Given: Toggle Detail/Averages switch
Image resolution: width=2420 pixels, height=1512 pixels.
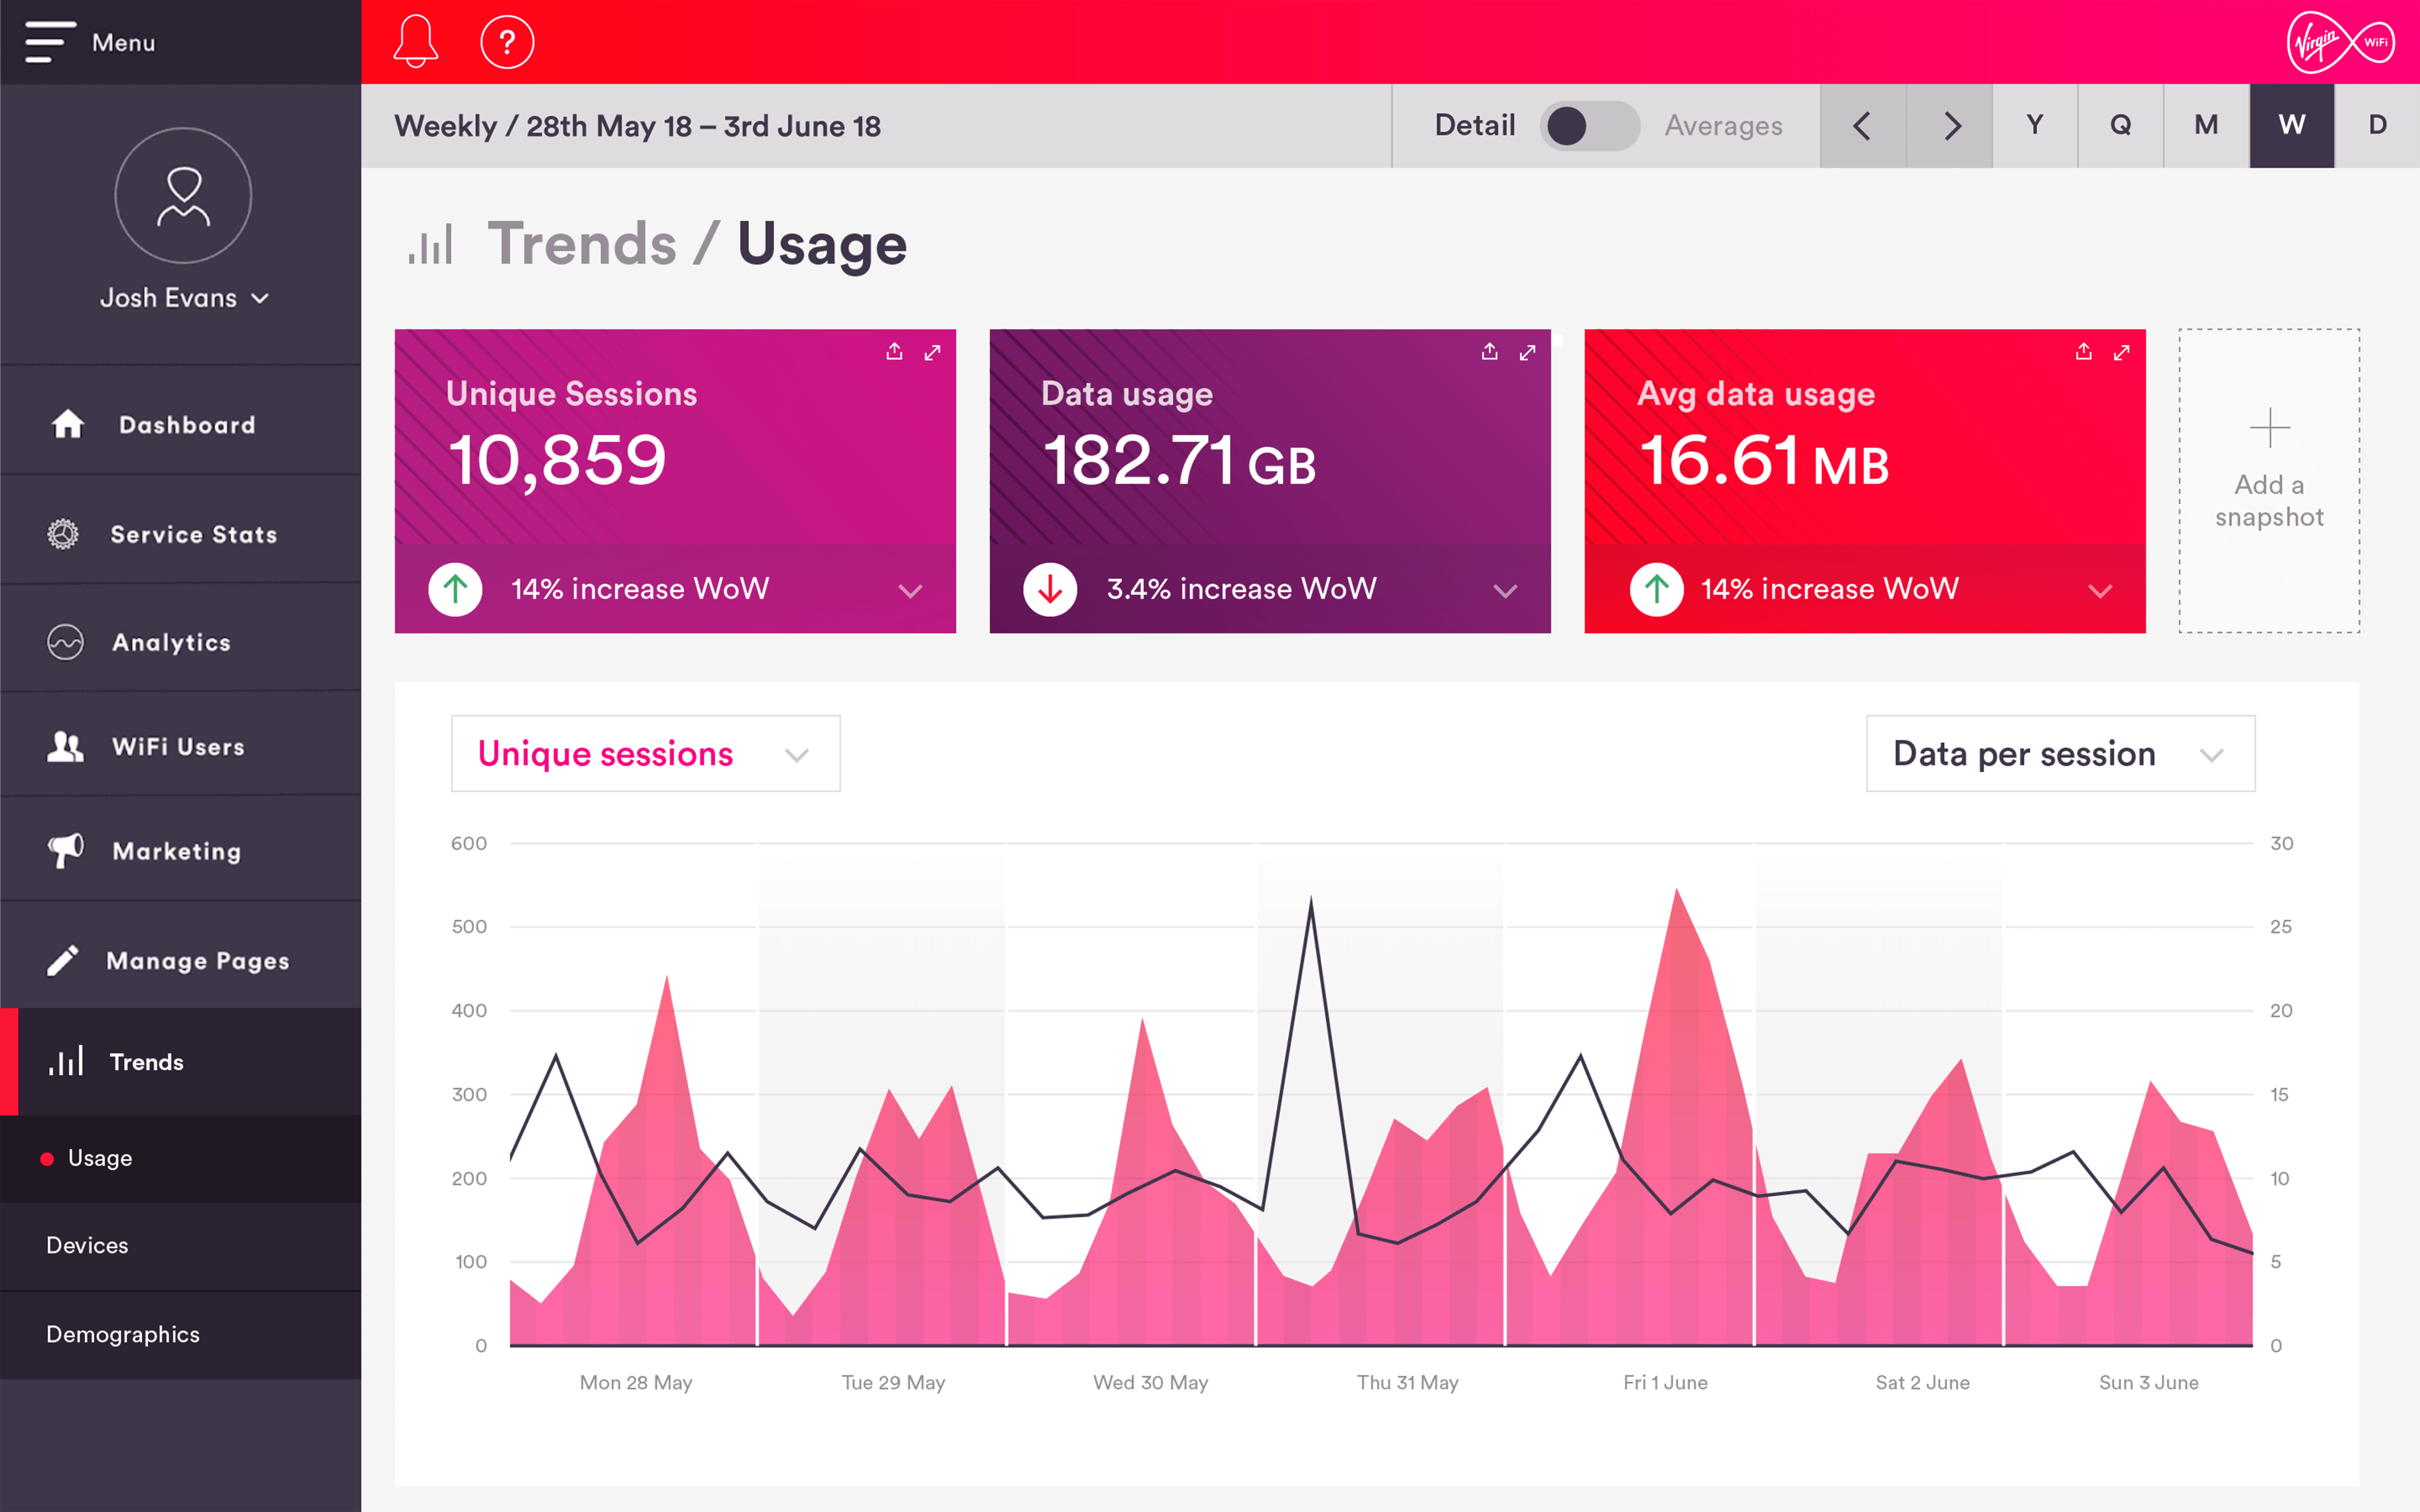Looking at the screenshot, I should tap(1589, 126).
